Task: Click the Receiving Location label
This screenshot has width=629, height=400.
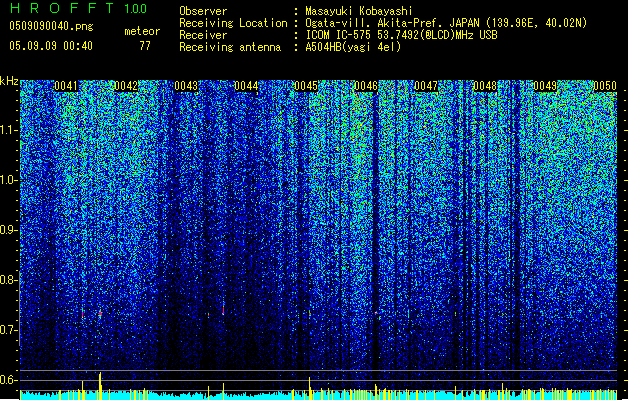Action: pyautogui.click(x=233, y=23)
